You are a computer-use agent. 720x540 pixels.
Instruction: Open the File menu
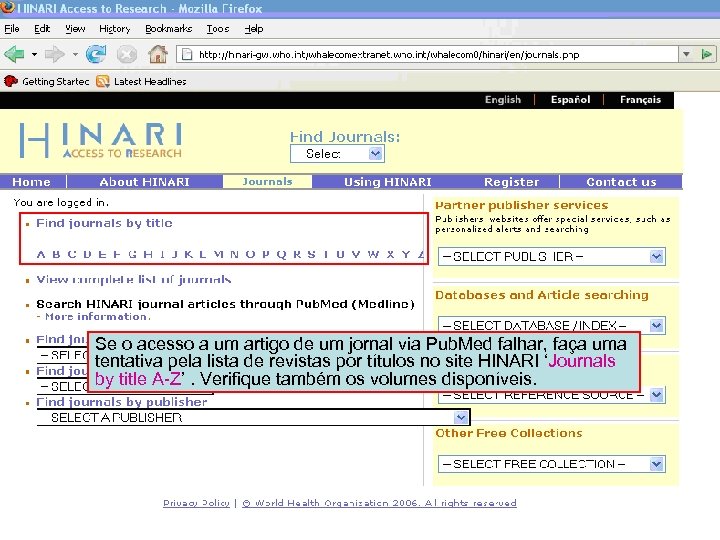(x=12, y=29)
